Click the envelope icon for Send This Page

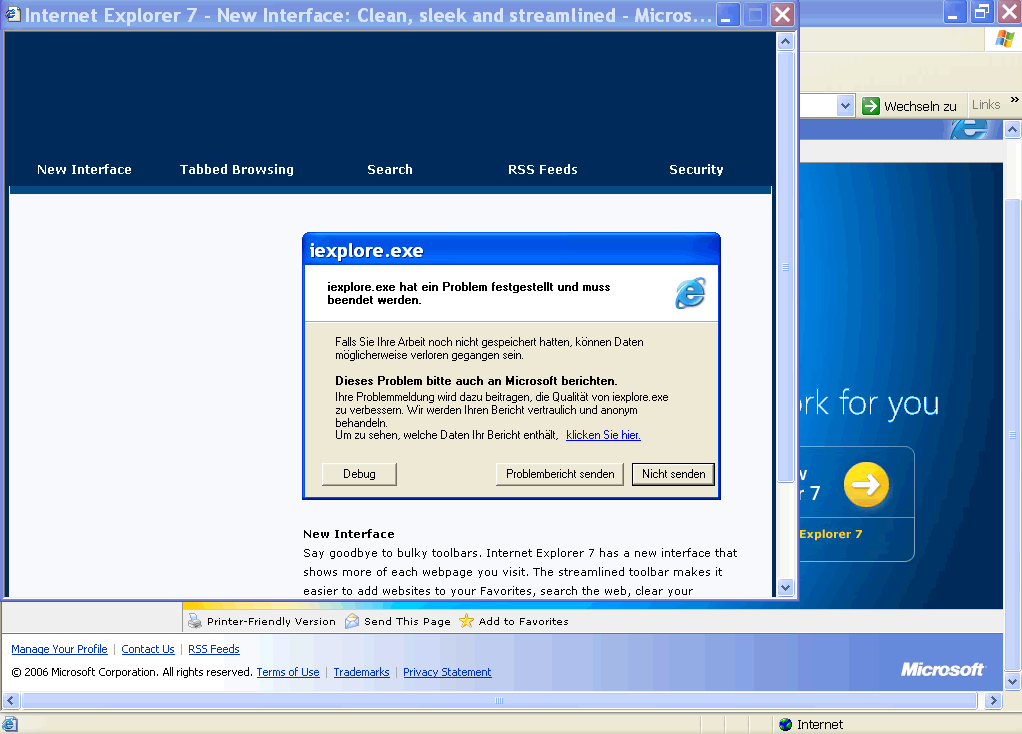pyautogui.click(x=352, y=621)
